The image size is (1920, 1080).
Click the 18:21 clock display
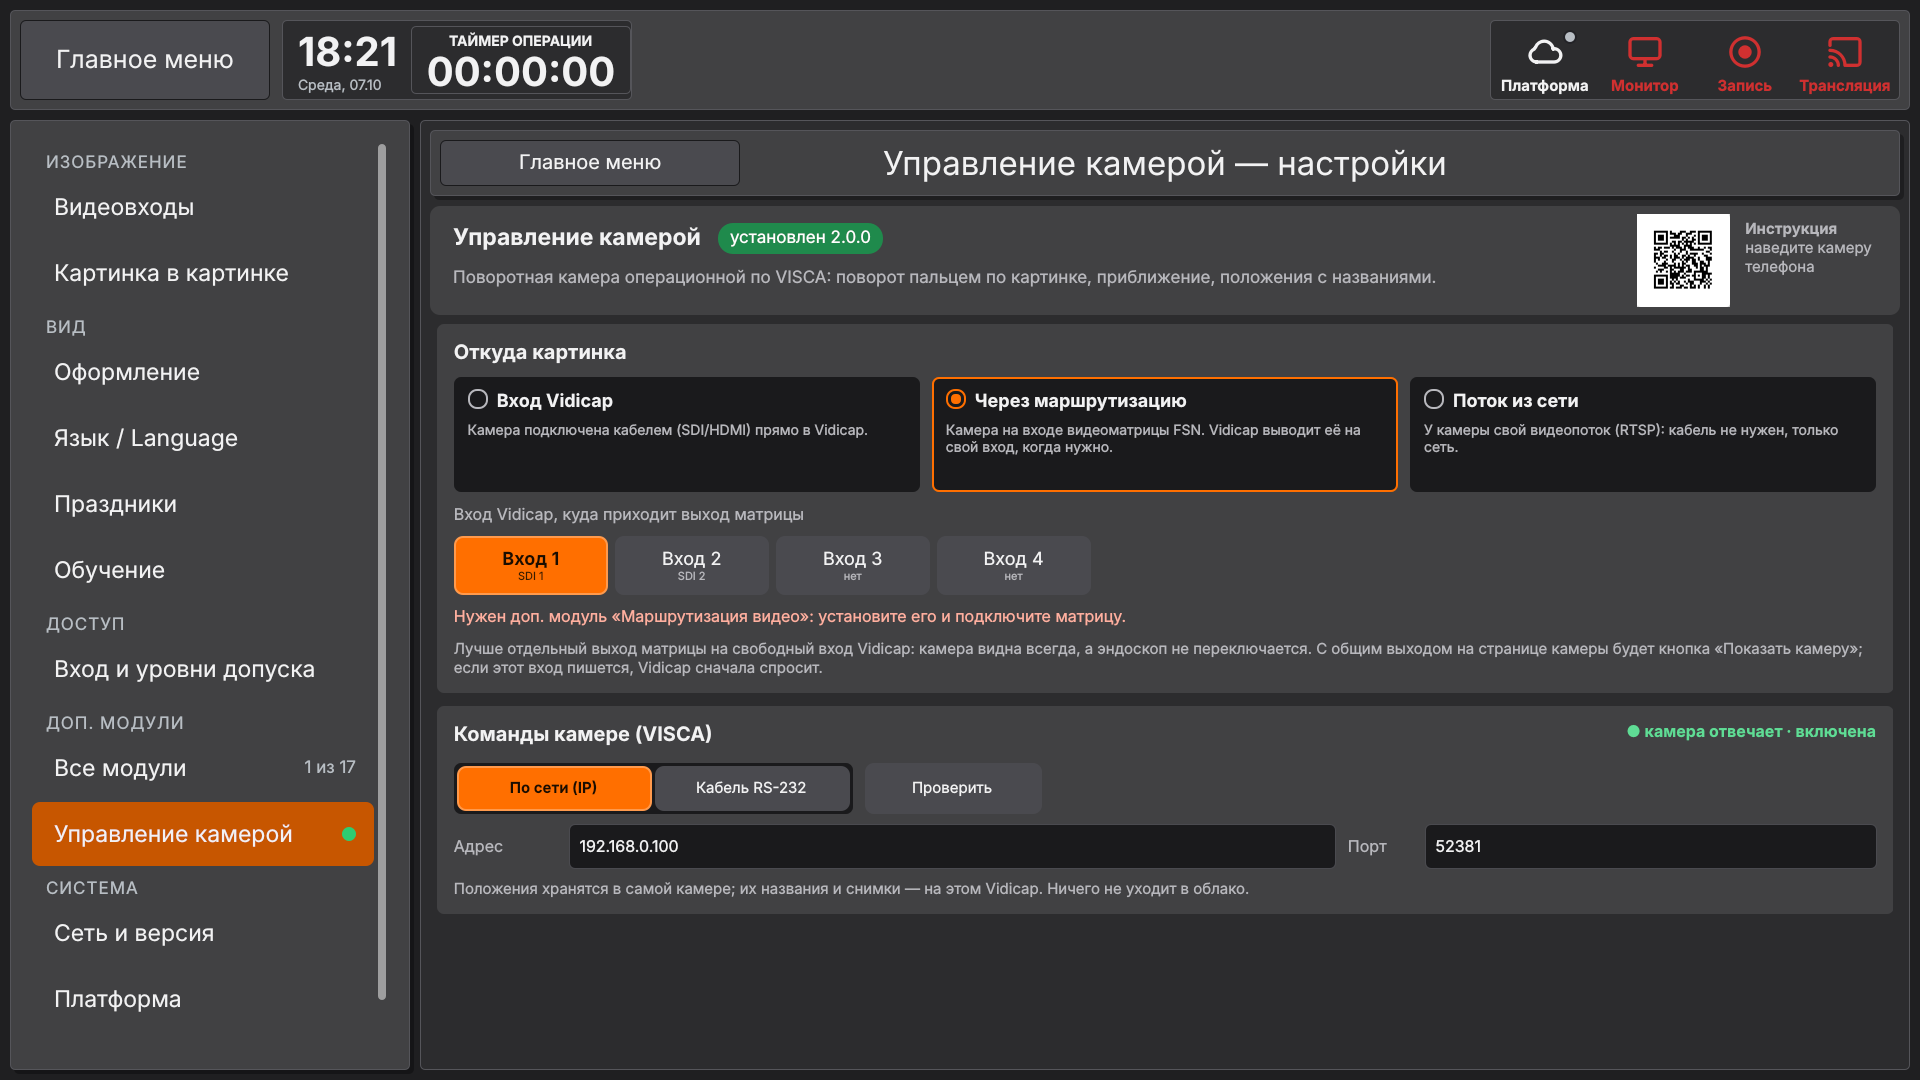347,52
